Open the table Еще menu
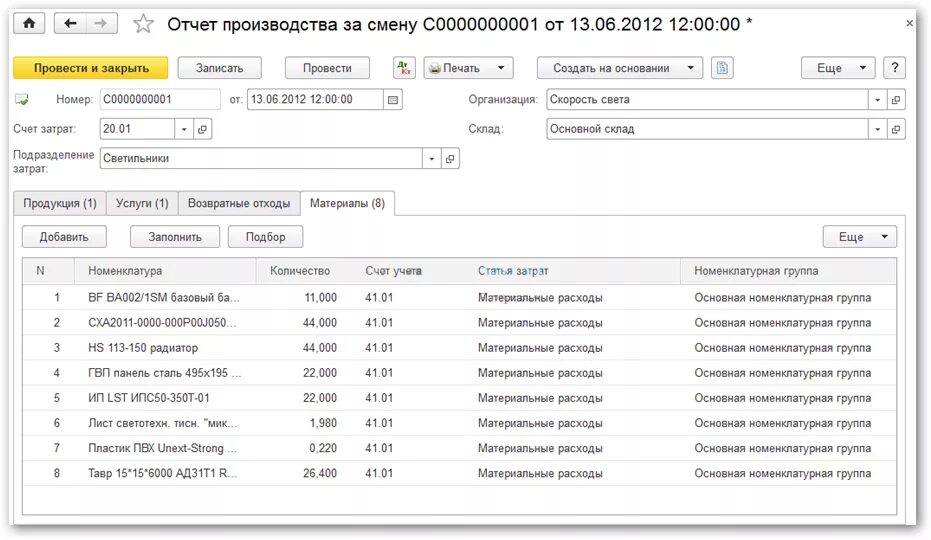 860,236
